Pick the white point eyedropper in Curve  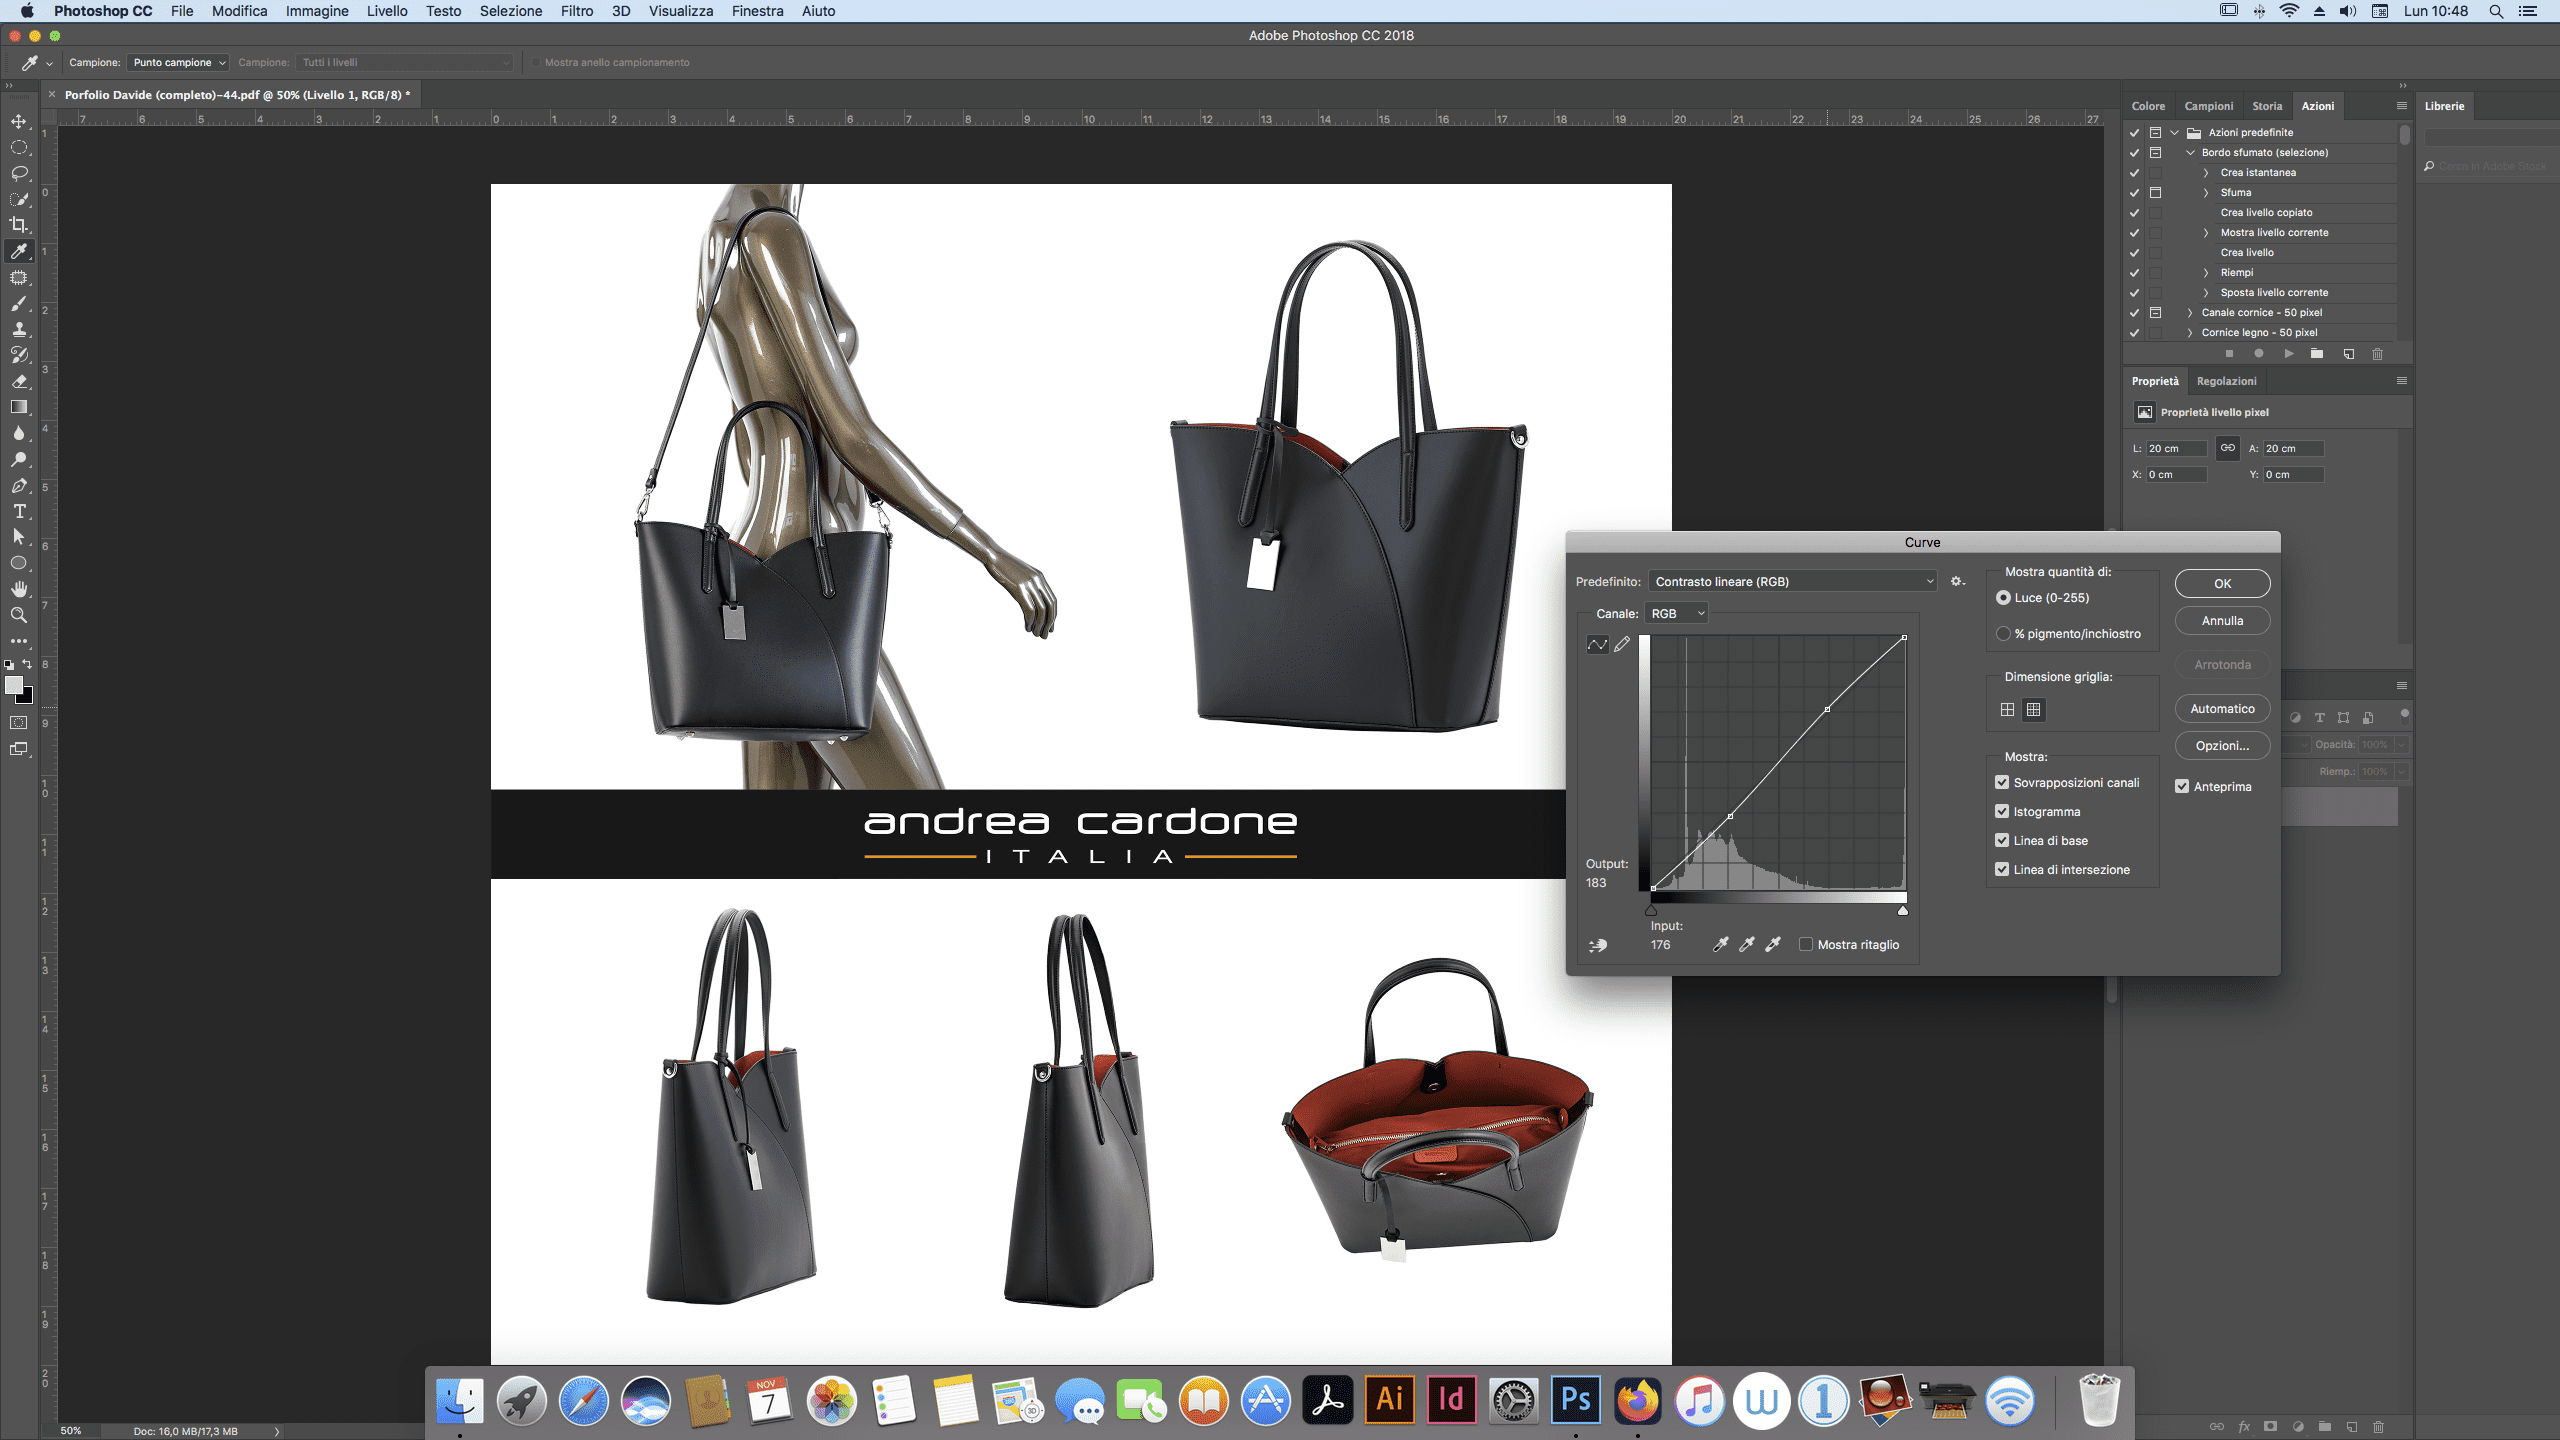point(1772,944)
